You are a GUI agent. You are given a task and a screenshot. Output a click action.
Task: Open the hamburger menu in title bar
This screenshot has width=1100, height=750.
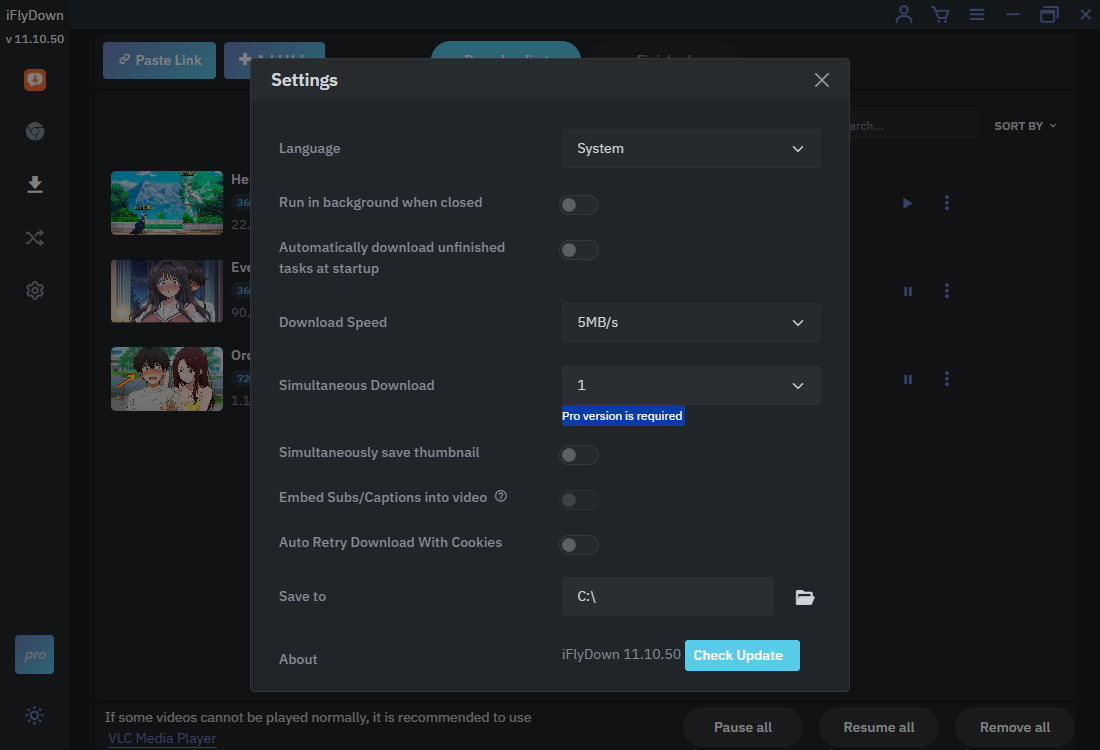click(x=977, y=14)
